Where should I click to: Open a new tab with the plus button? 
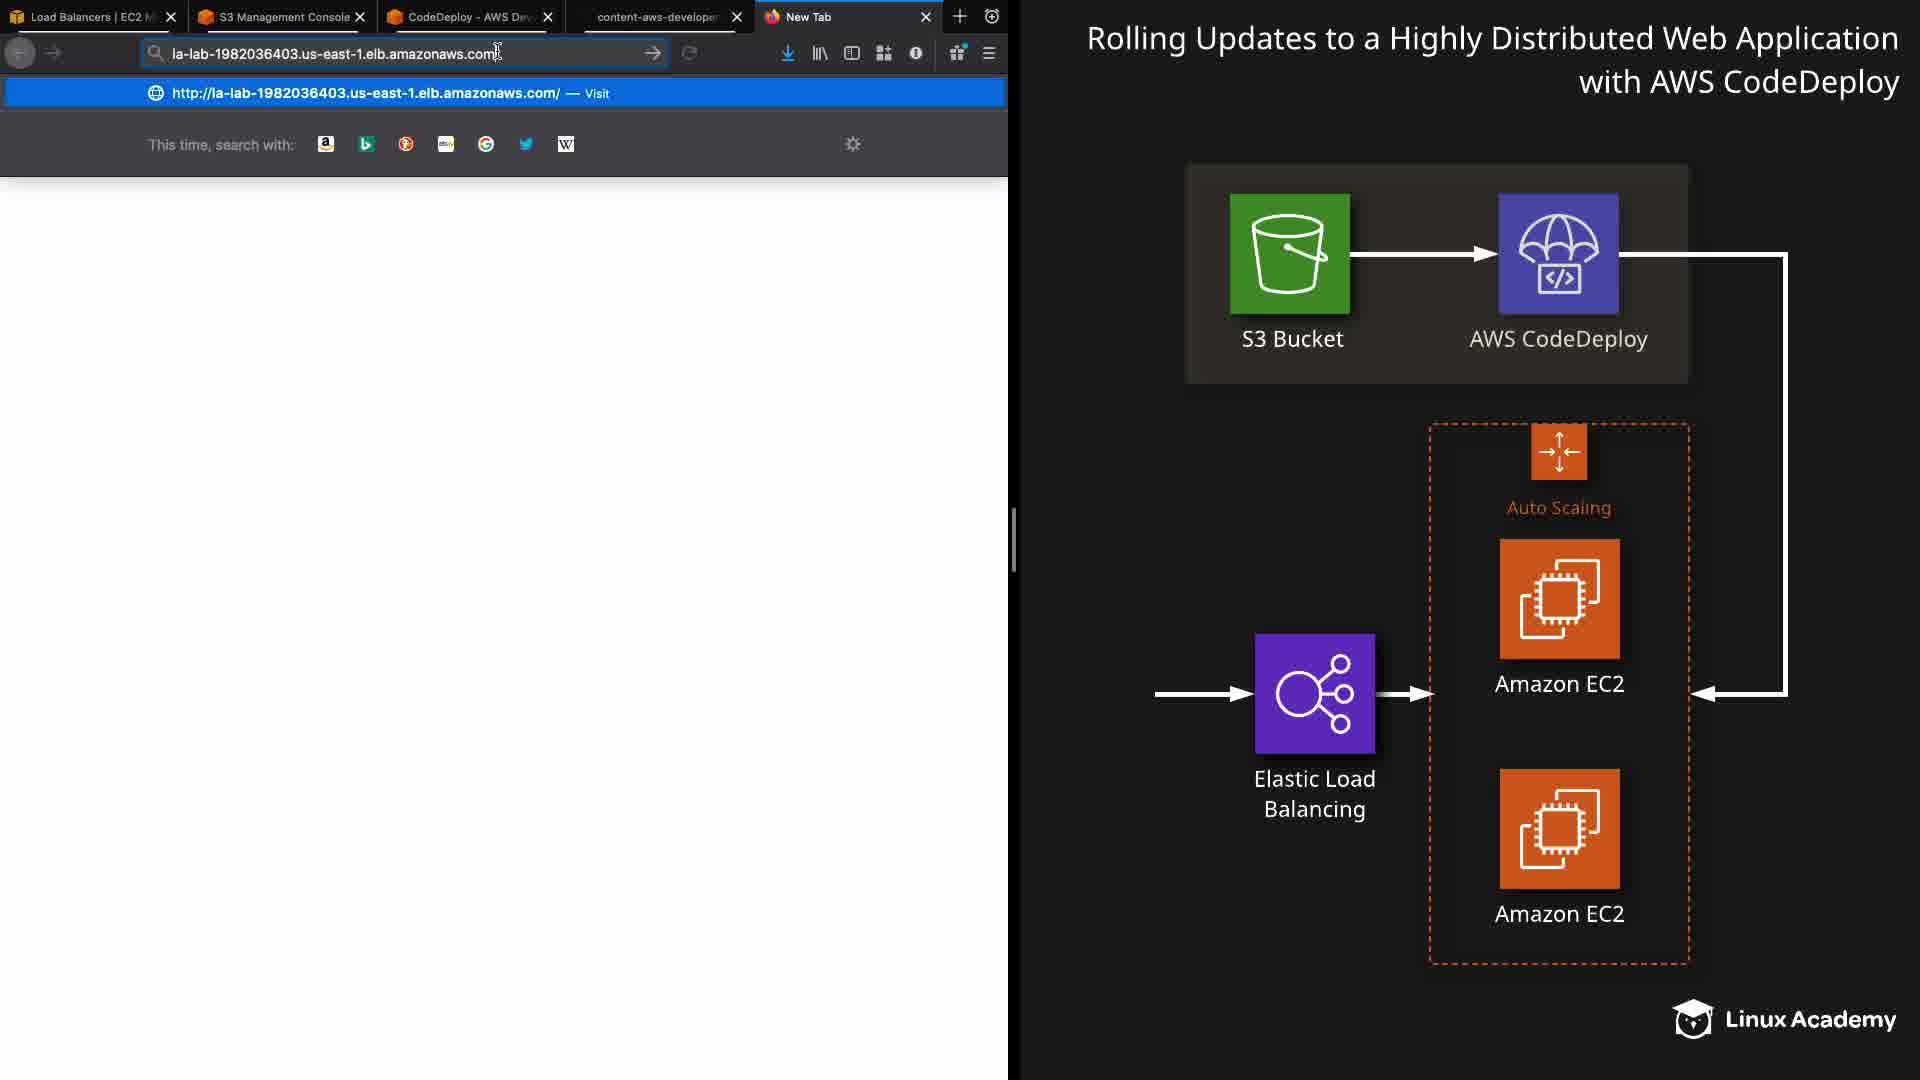tap(960, 16)
